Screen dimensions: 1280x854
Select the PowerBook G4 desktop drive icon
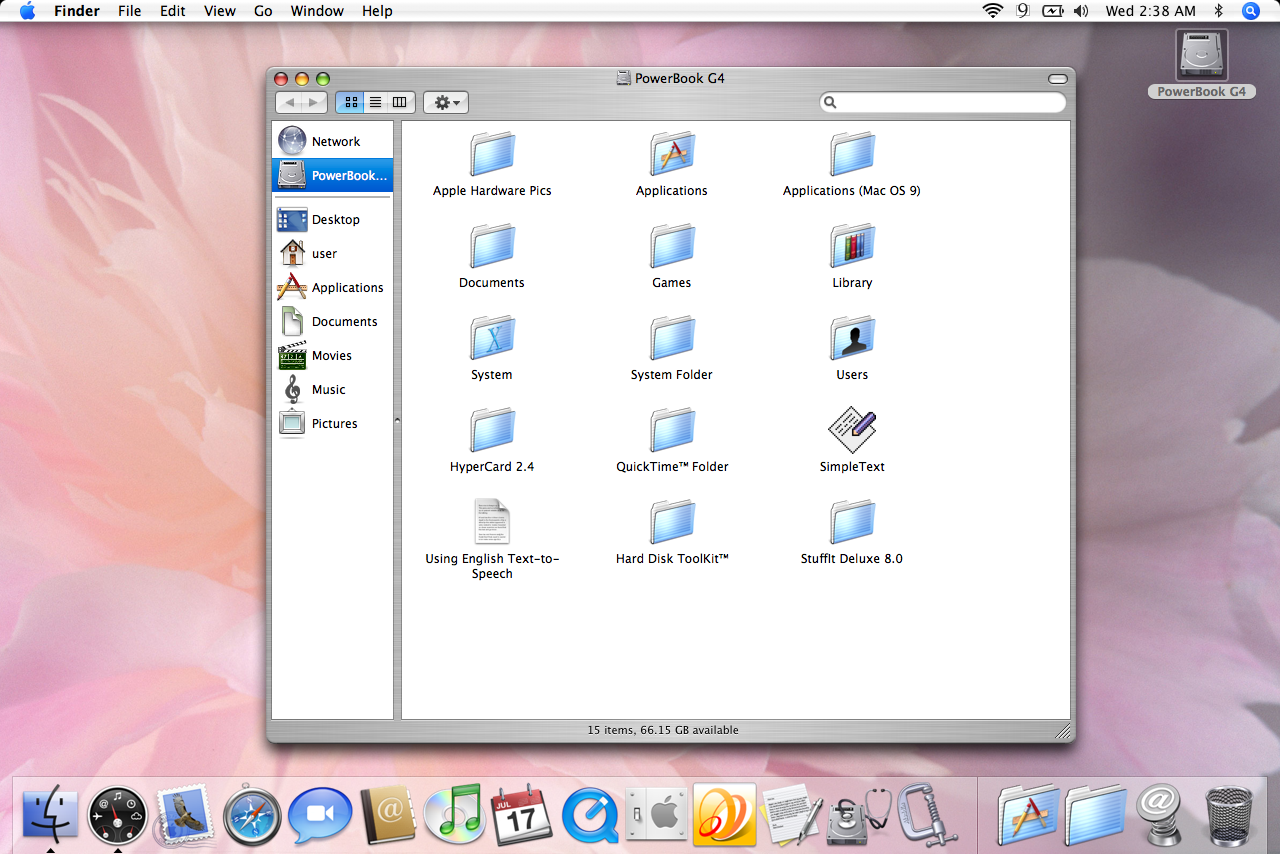click(x=1202, y=54)
